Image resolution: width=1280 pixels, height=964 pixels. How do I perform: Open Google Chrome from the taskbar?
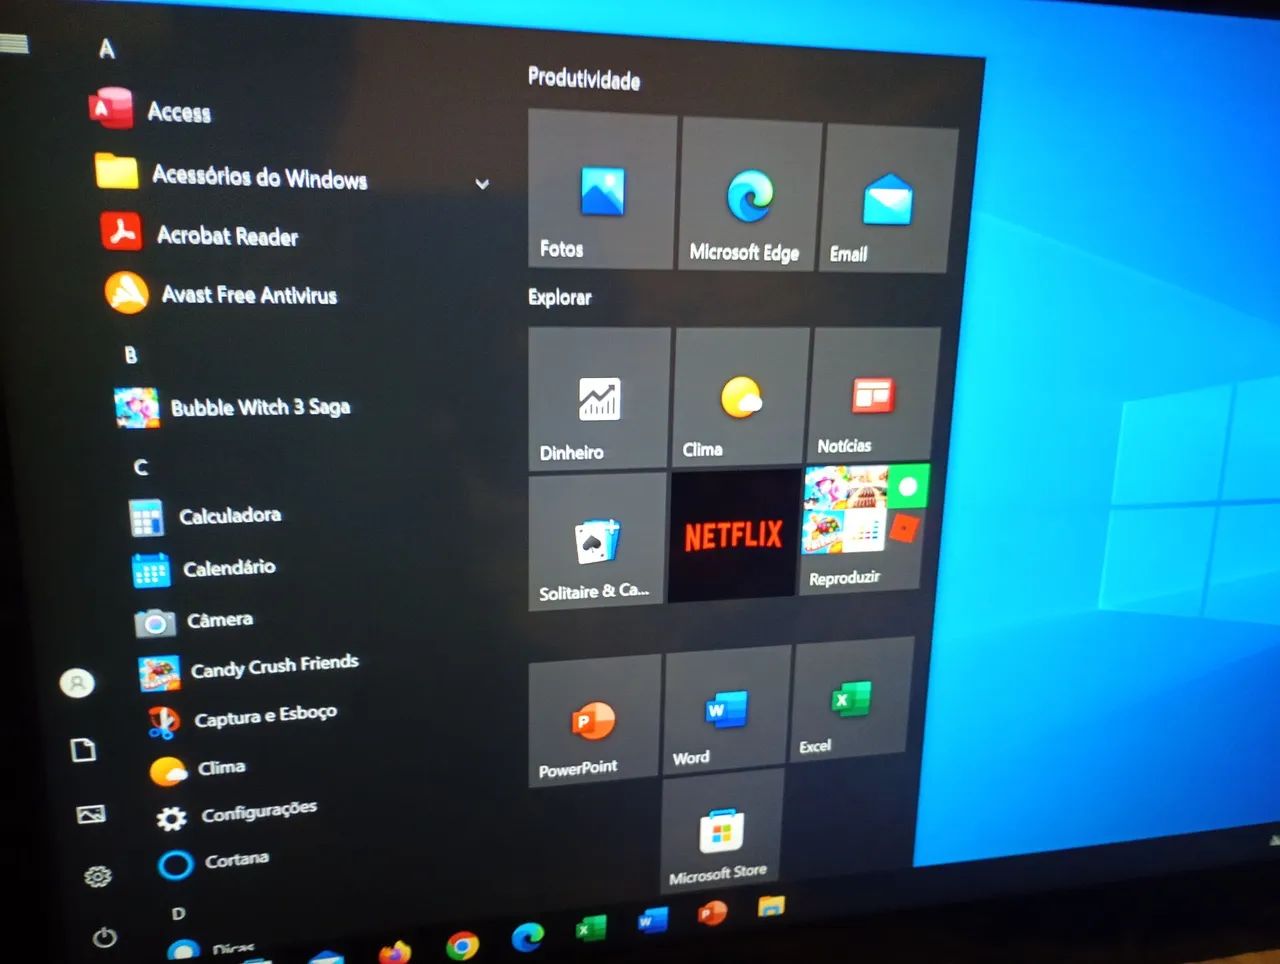click(462, 945)
